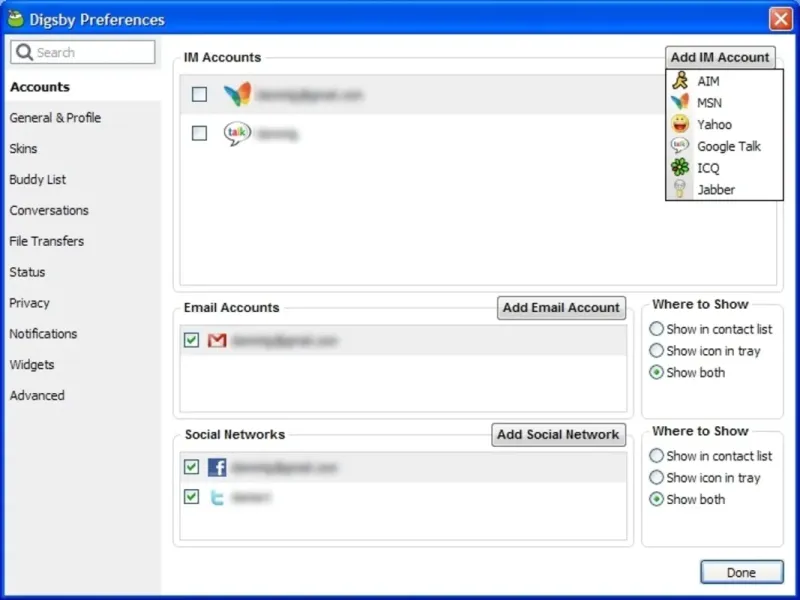Image resolution: width=800 pixels, height=600 pixels.
Task: Choose MSN from the account menu
Action: [x=724, y=103]
